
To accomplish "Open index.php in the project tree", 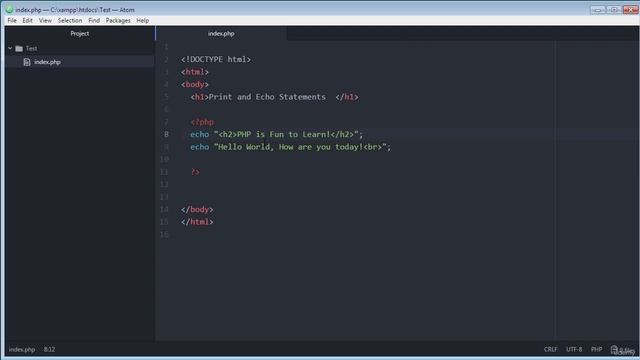I will [47, 62].
